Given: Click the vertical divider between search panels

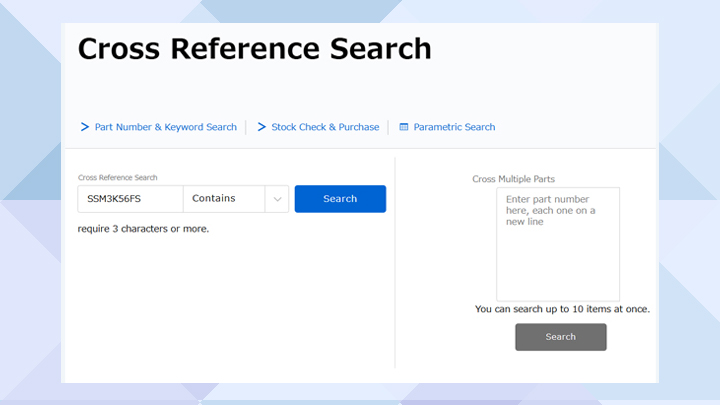Looking at the screenshot, I should click(395, 262).
